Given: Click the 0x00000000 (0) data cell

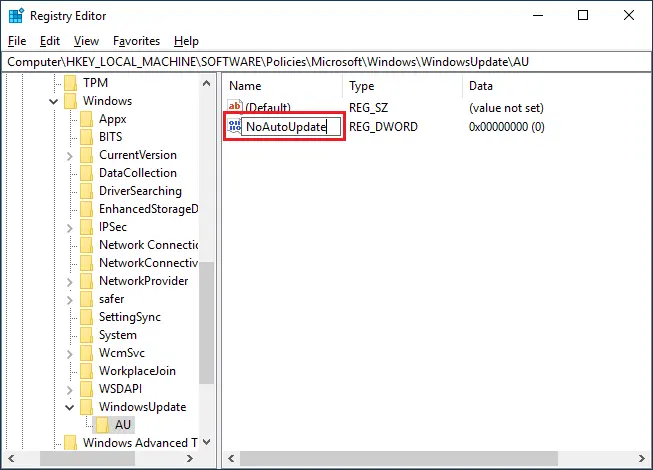Looking at the screenshot, I should (x=506, y=127).
